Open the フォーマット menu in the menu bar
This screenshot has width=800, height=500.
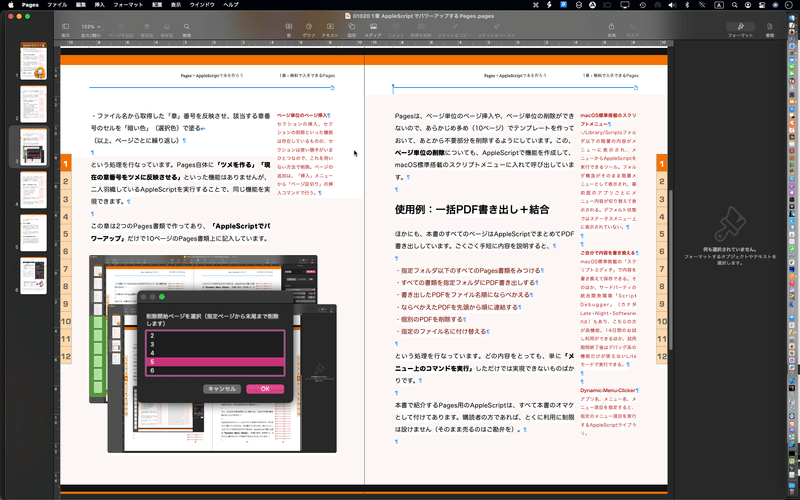coord(128,5)
